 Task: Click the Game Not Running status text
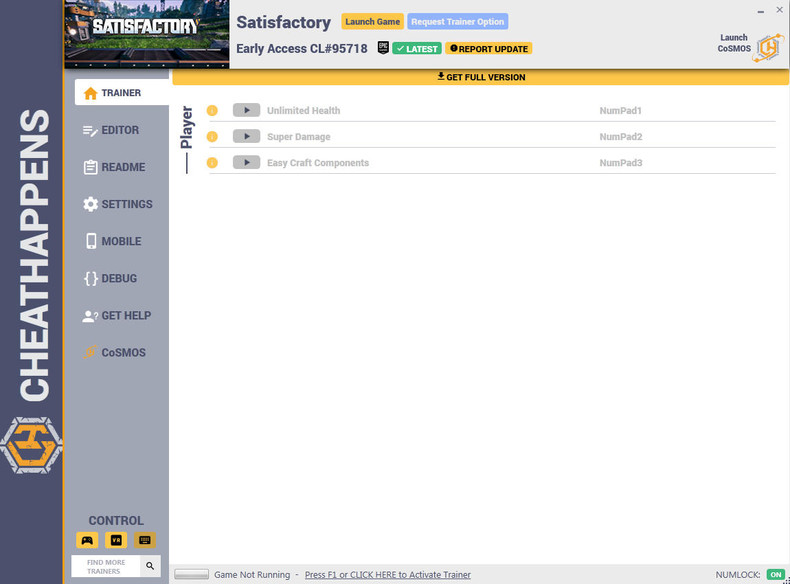point(252,574)
